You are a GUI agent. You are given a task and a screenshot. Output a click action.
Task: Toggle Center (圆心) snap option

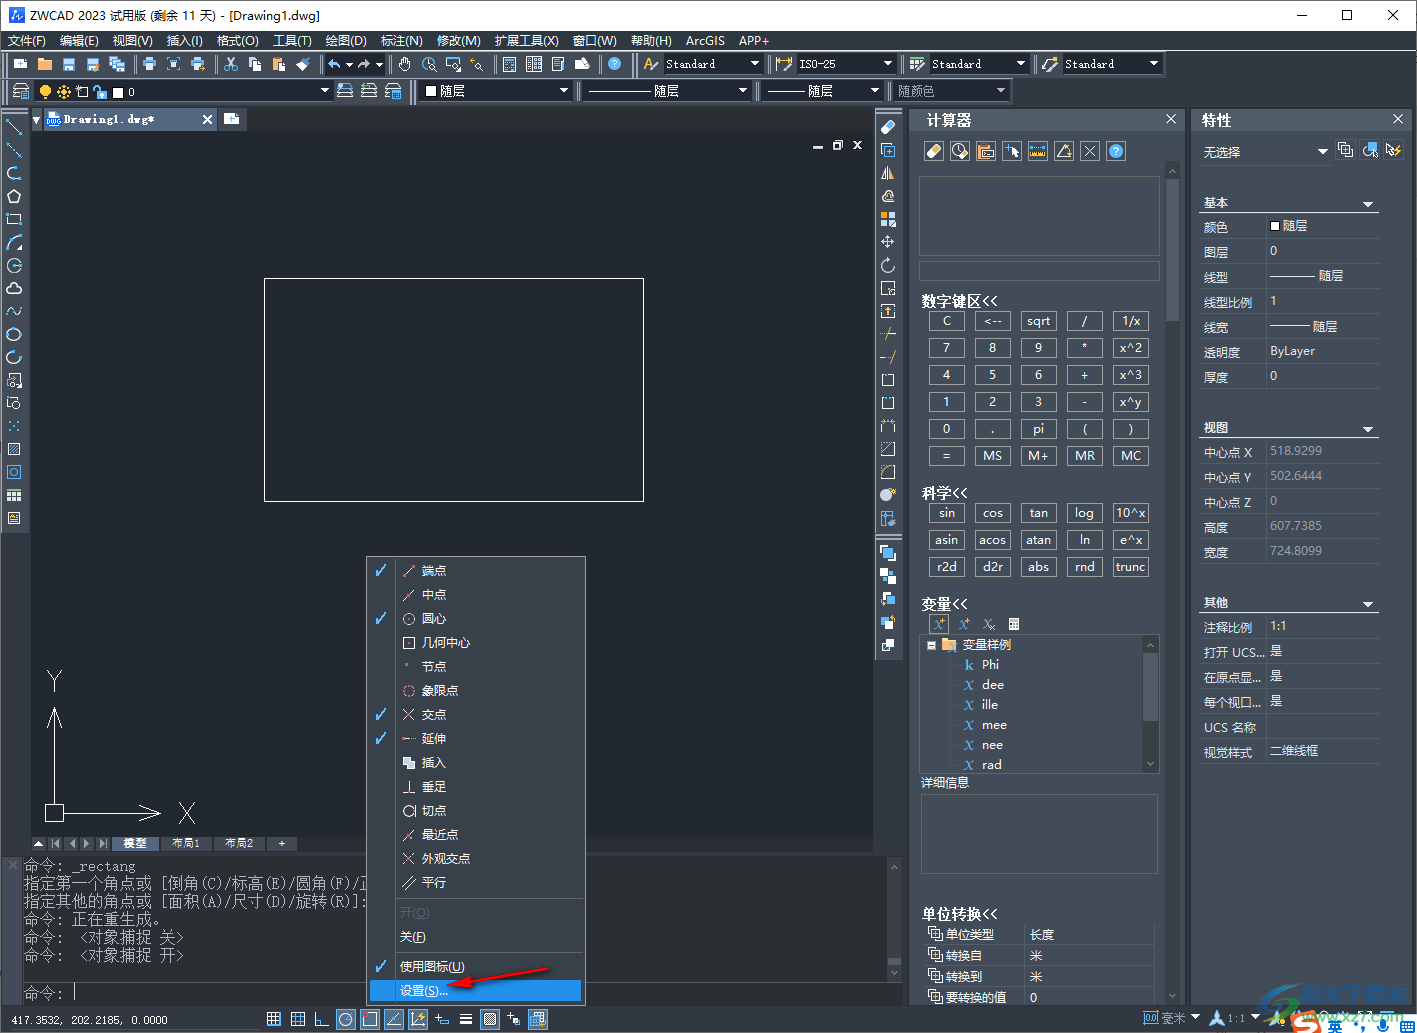click(476, 618)
